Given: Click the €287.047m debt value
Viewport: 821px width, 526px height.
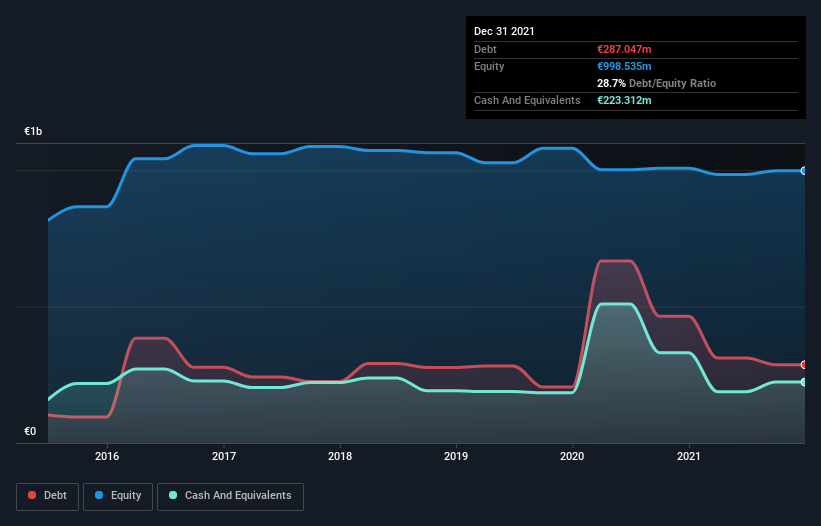Looking at the screenshot, I should (x=624, y=49).
